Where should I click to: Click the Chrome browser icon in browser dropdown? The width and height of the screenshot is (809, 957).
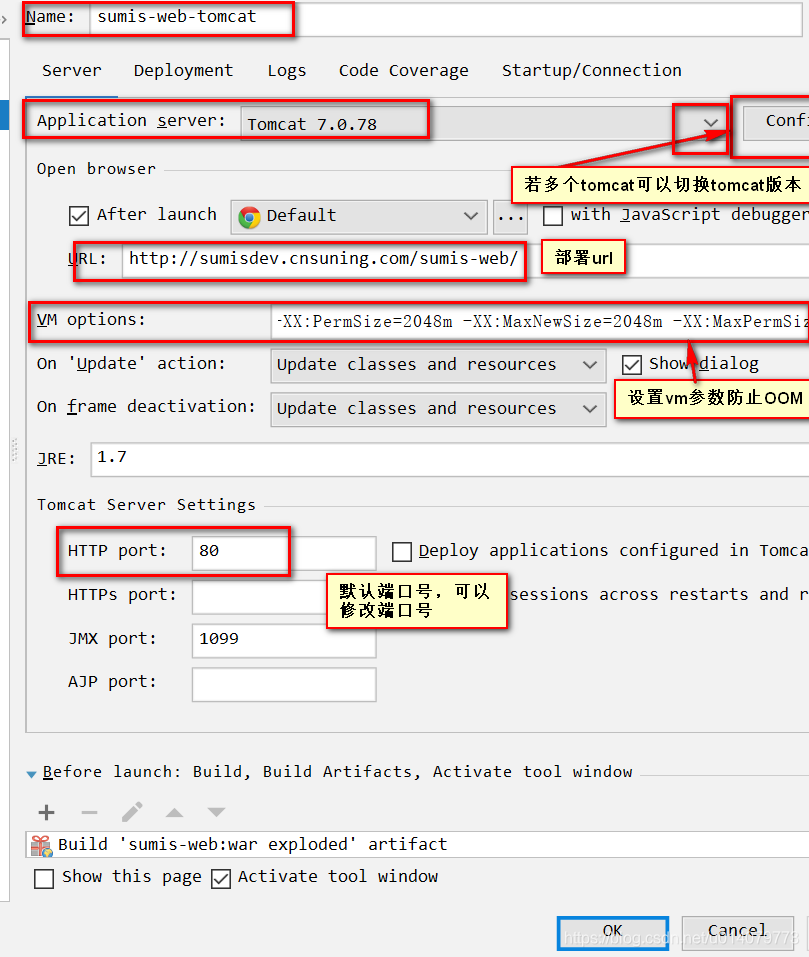[249, 217]
